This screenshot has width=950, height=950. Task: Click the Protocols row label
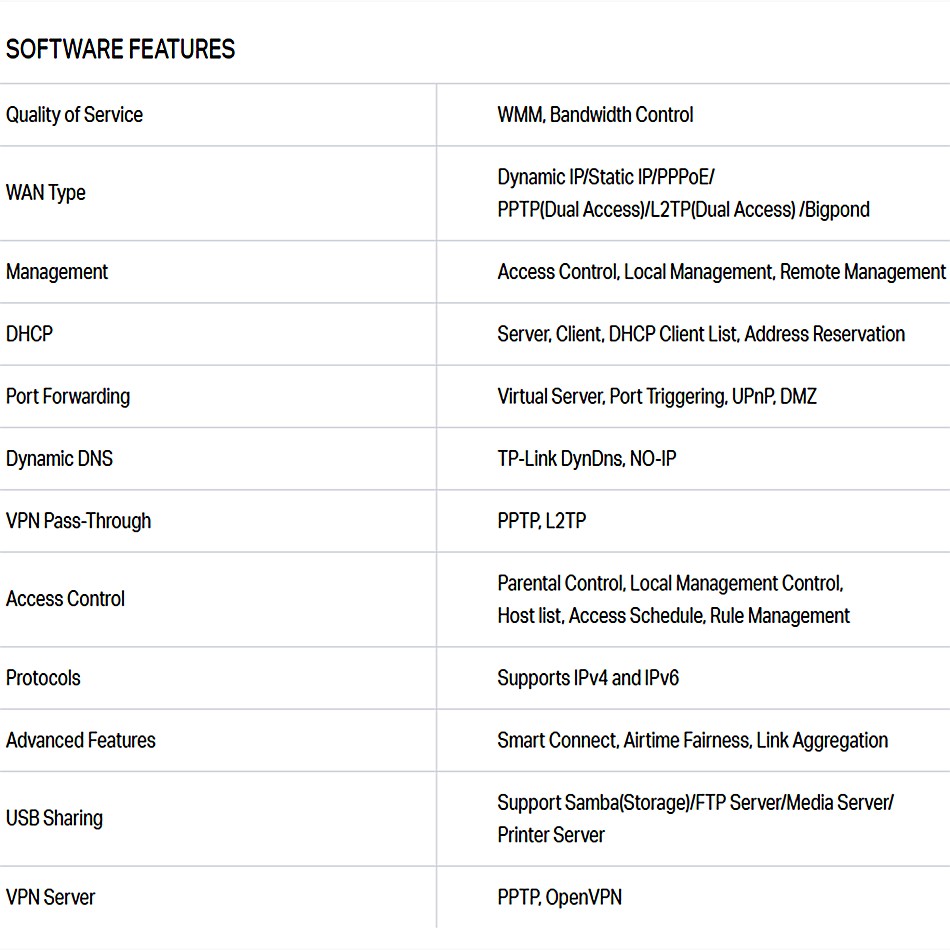tap(43, 678)
